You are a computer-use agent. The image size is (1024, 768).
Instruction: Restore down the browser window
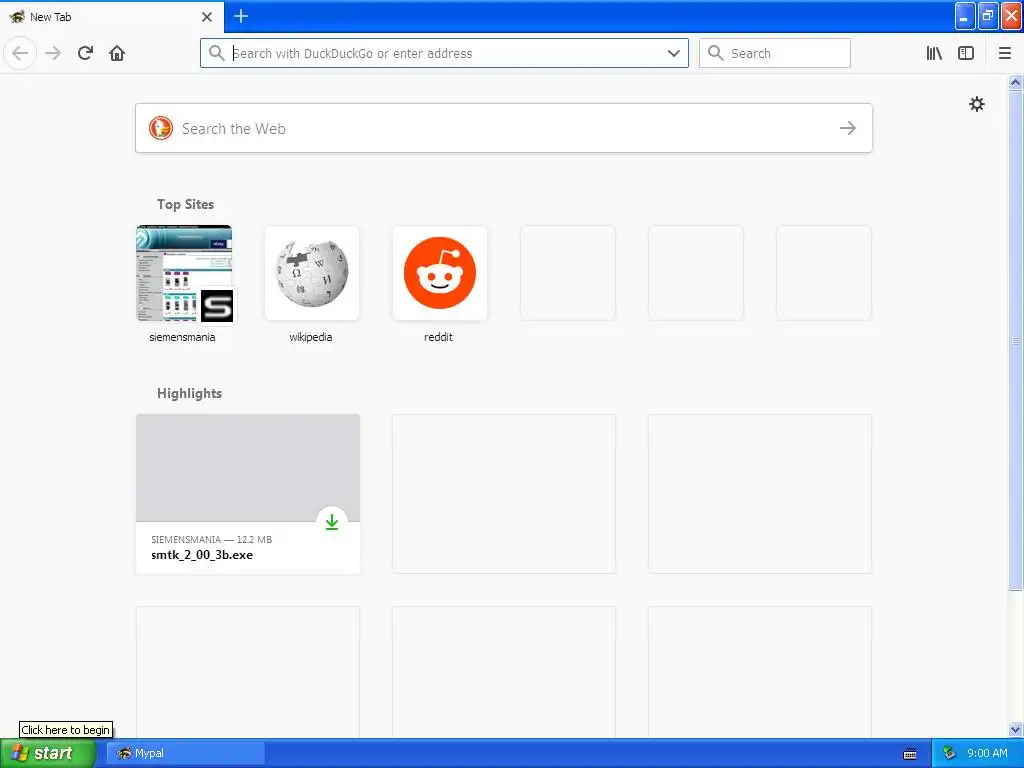(x=988, y=16)
